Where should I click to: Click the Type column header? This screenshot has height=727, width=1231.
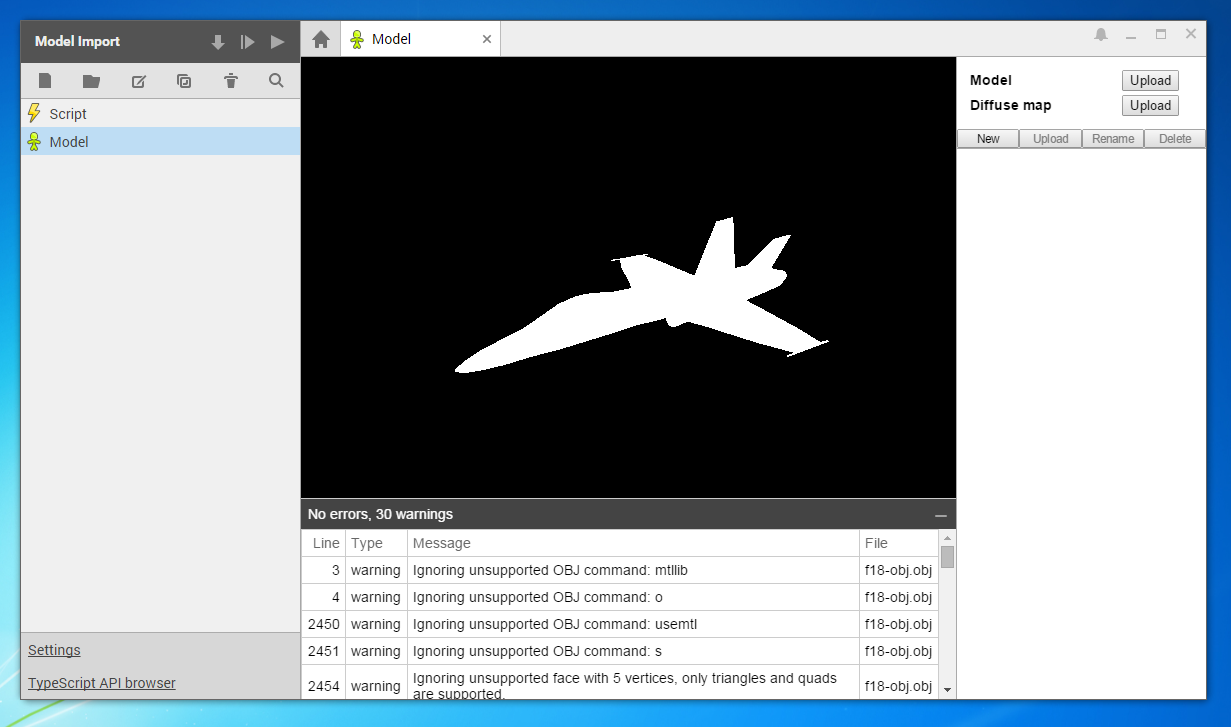coord(376,543)
